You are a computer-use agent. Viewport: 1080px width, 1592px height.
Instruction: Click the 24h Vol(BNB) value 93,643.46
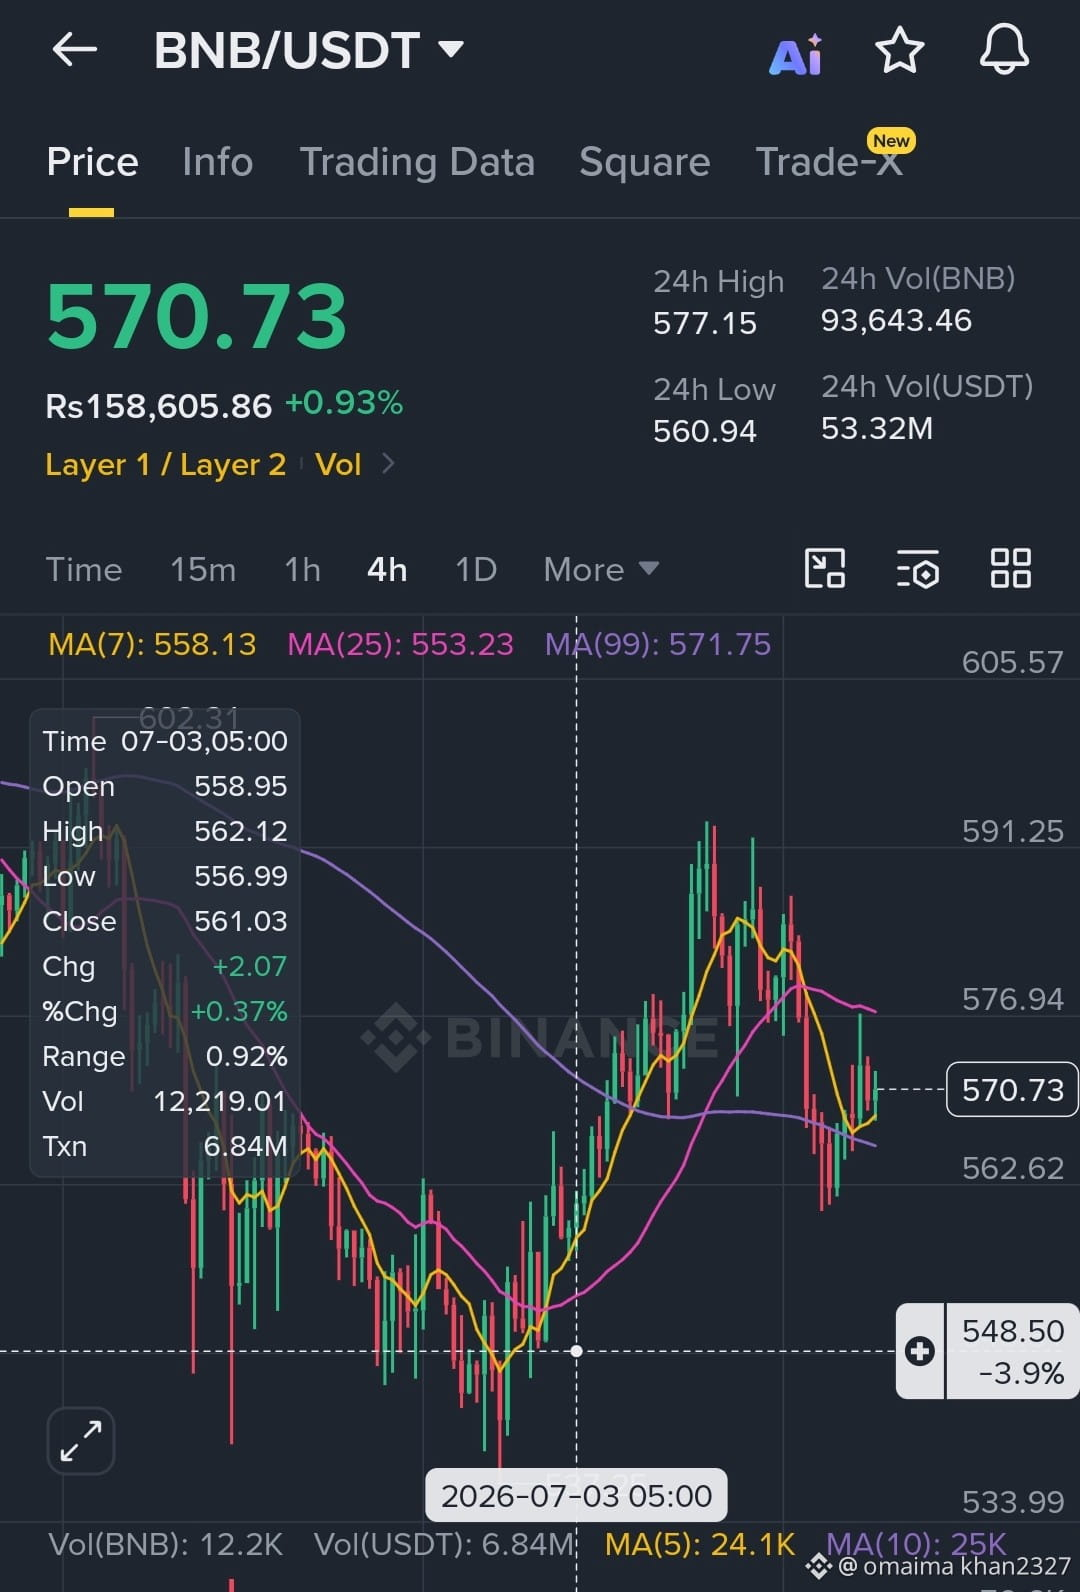coord(896,320)
